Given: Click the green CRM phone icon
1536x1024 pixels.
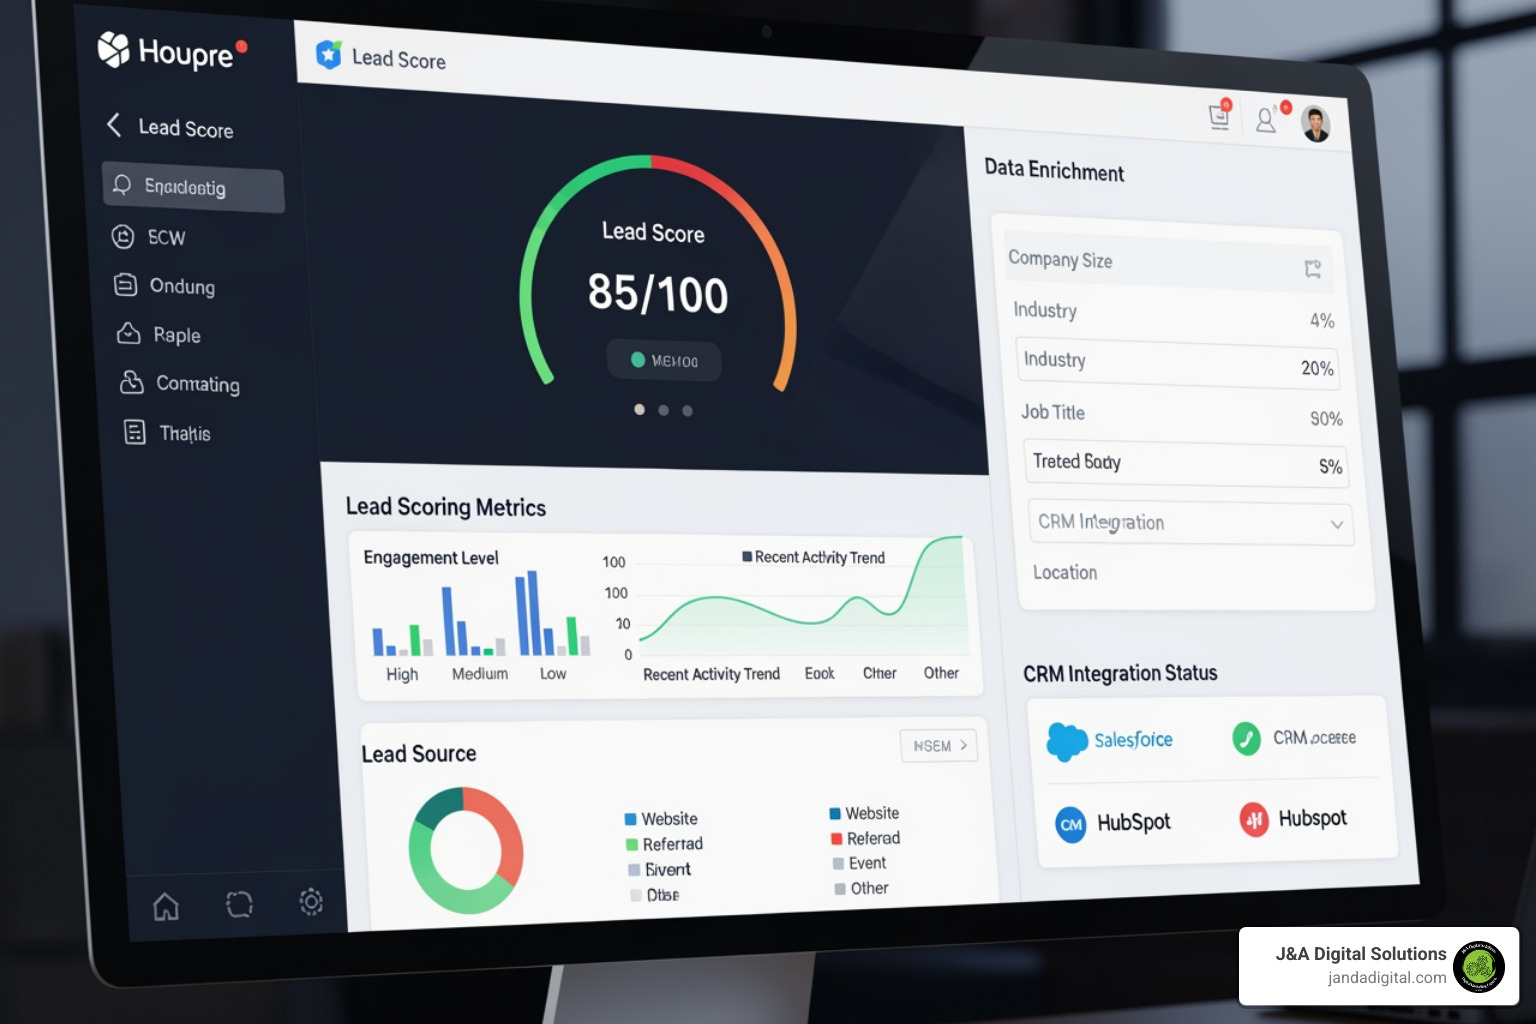Looking at the screenshot, I should tap(1247, 739).
